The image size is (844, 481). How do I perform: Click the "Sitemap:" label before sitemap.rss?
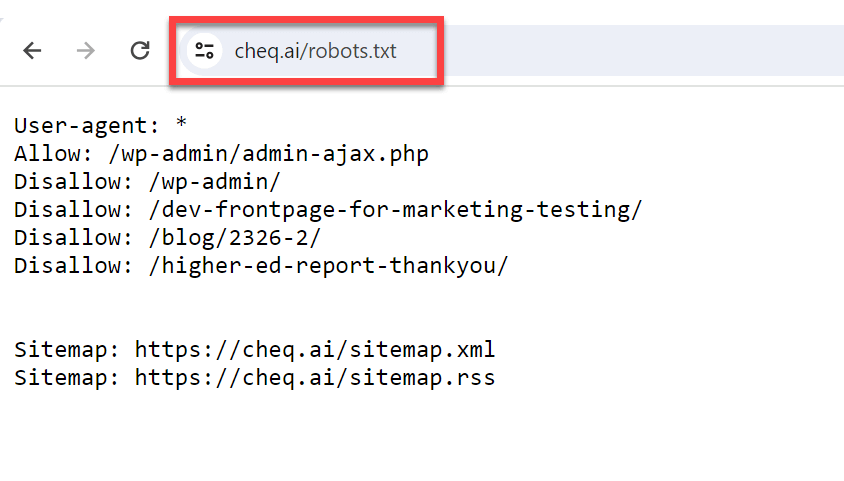click(x=67, y=378)
